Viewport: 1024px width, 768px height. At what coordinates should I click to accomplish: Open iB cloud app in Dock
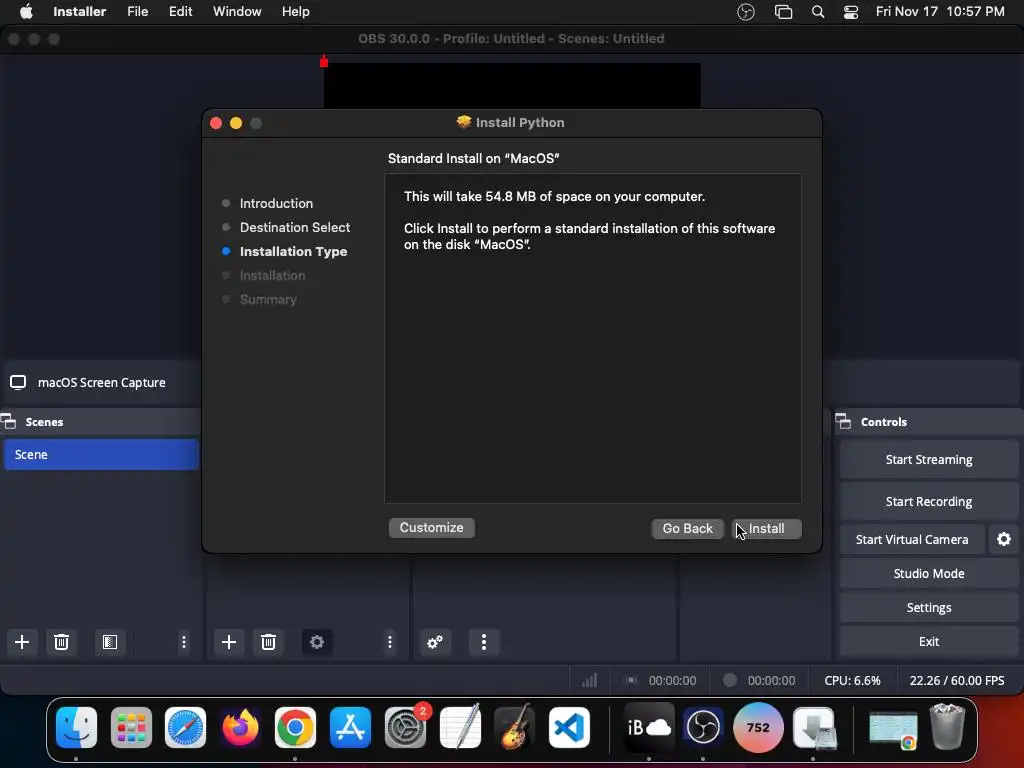point(648,727)
